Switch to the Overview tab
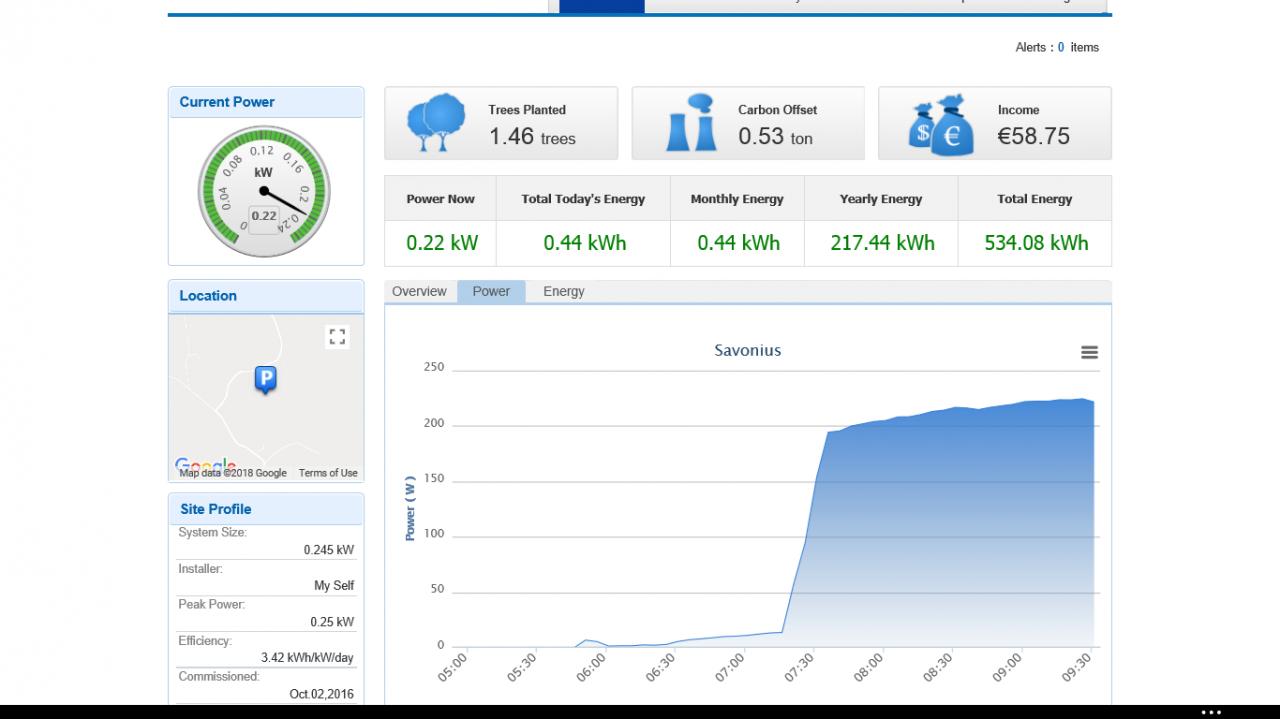This screenshot has height=719, width=1280. 419,291
